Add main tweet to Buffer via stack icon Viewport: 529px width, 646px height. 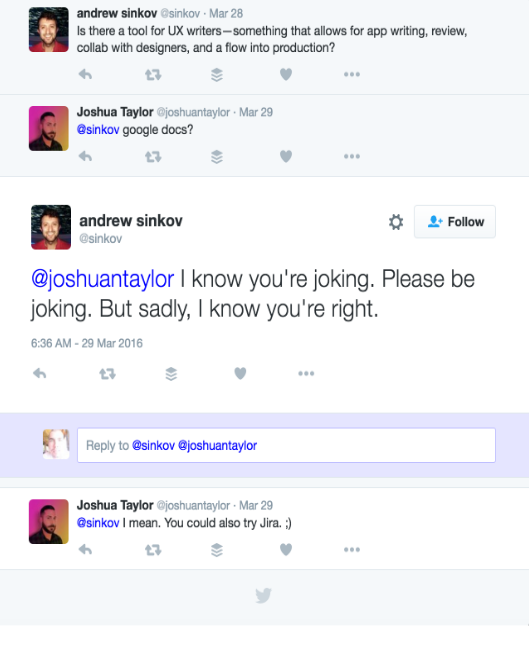(171, 374)
